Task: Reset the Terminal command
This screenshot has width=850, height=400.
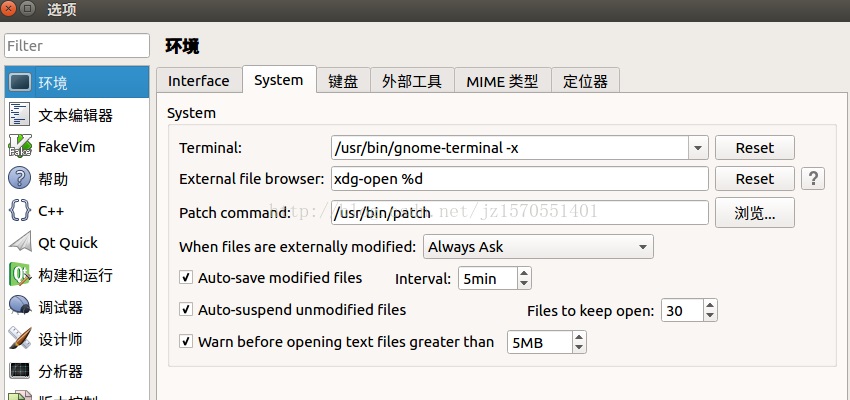Action: (x=754, y=148)
